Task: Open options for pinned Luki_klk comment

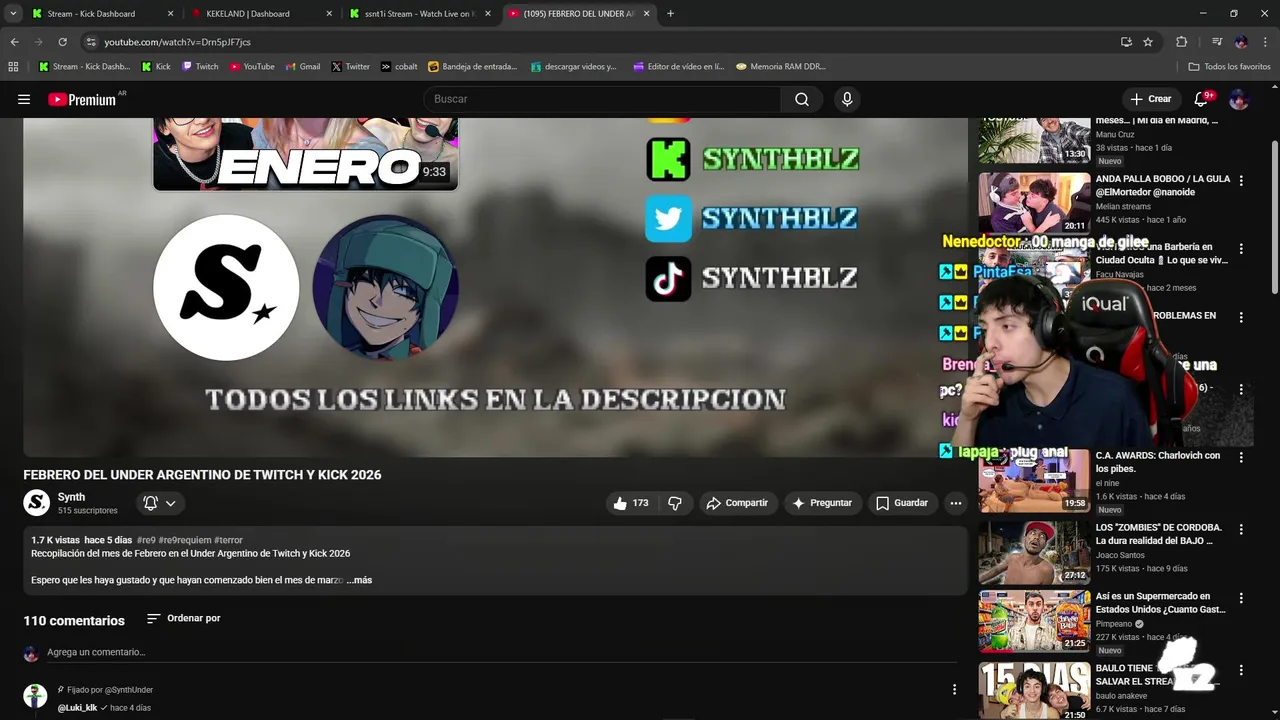Action: 954,689
